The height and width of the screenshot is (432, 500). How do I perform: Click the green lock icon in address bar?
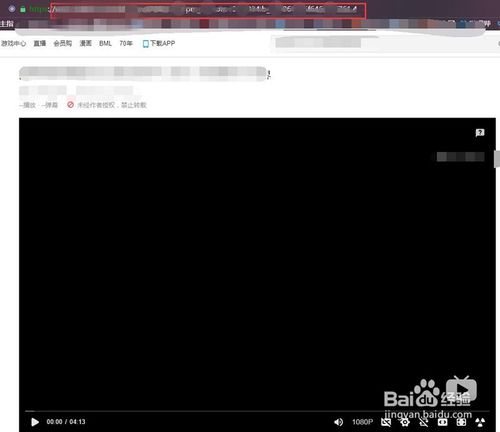(23, 9)
